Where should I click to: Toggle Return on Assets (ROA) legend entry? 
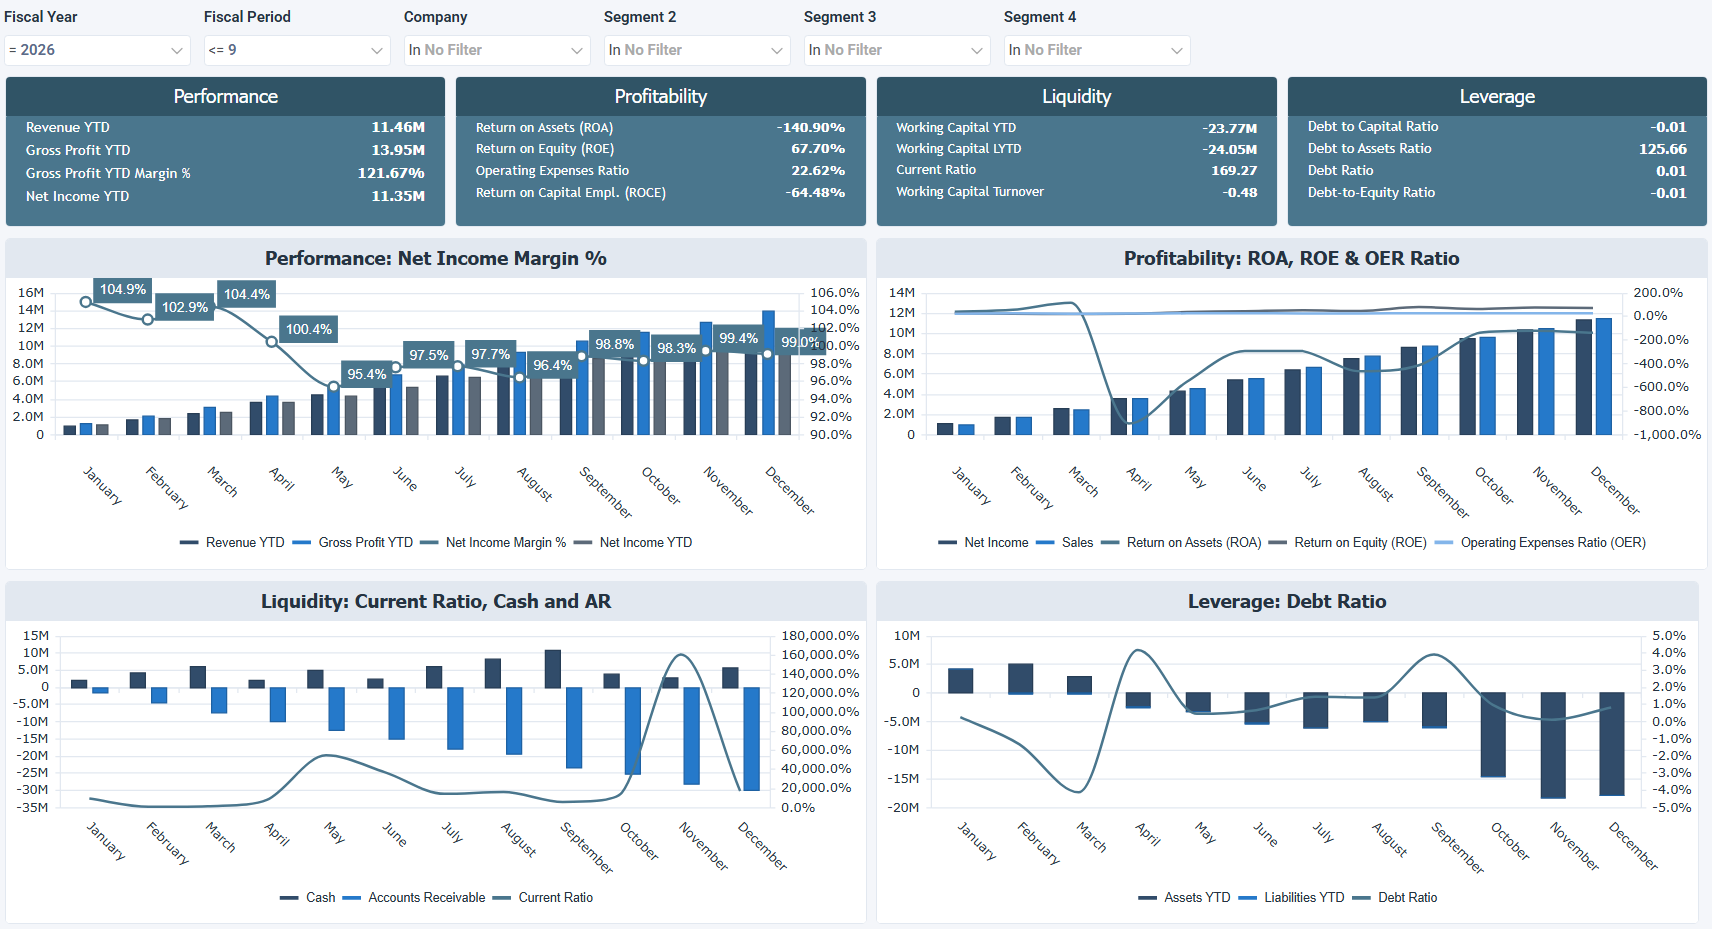(1181, 543)
